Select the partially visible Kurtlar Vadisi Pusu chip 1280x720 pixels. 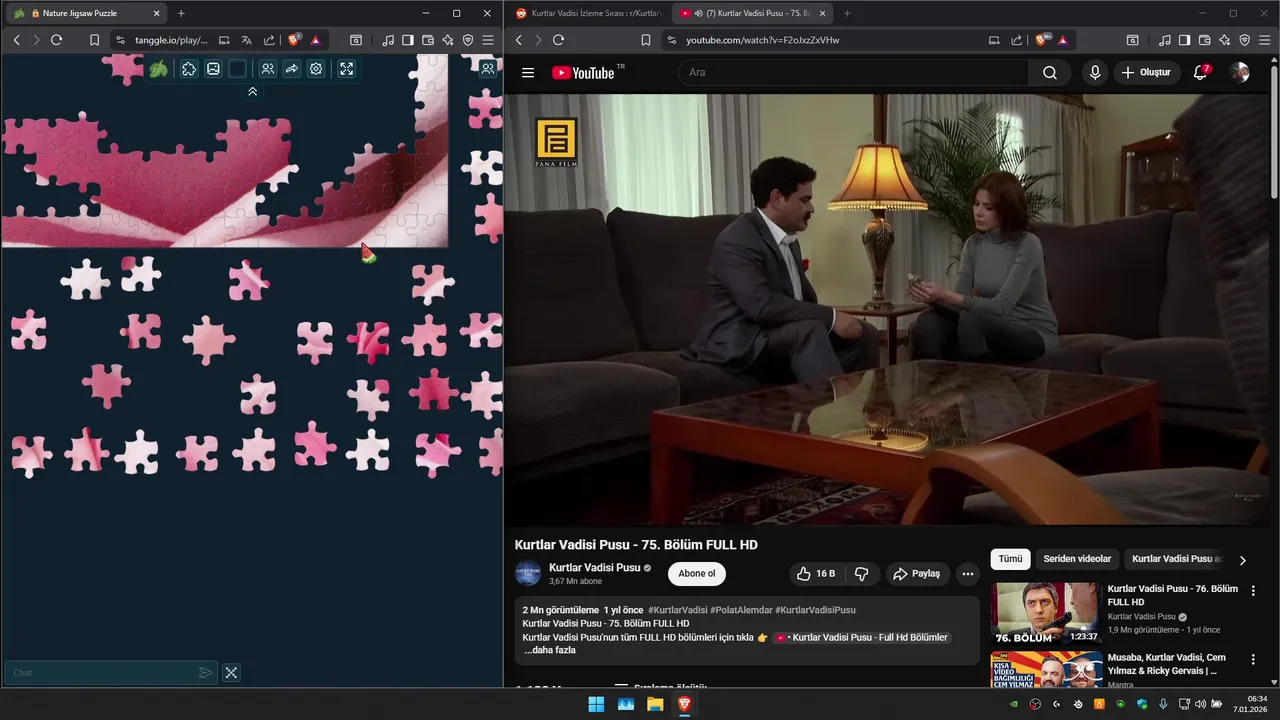[x=1177, y=559]
